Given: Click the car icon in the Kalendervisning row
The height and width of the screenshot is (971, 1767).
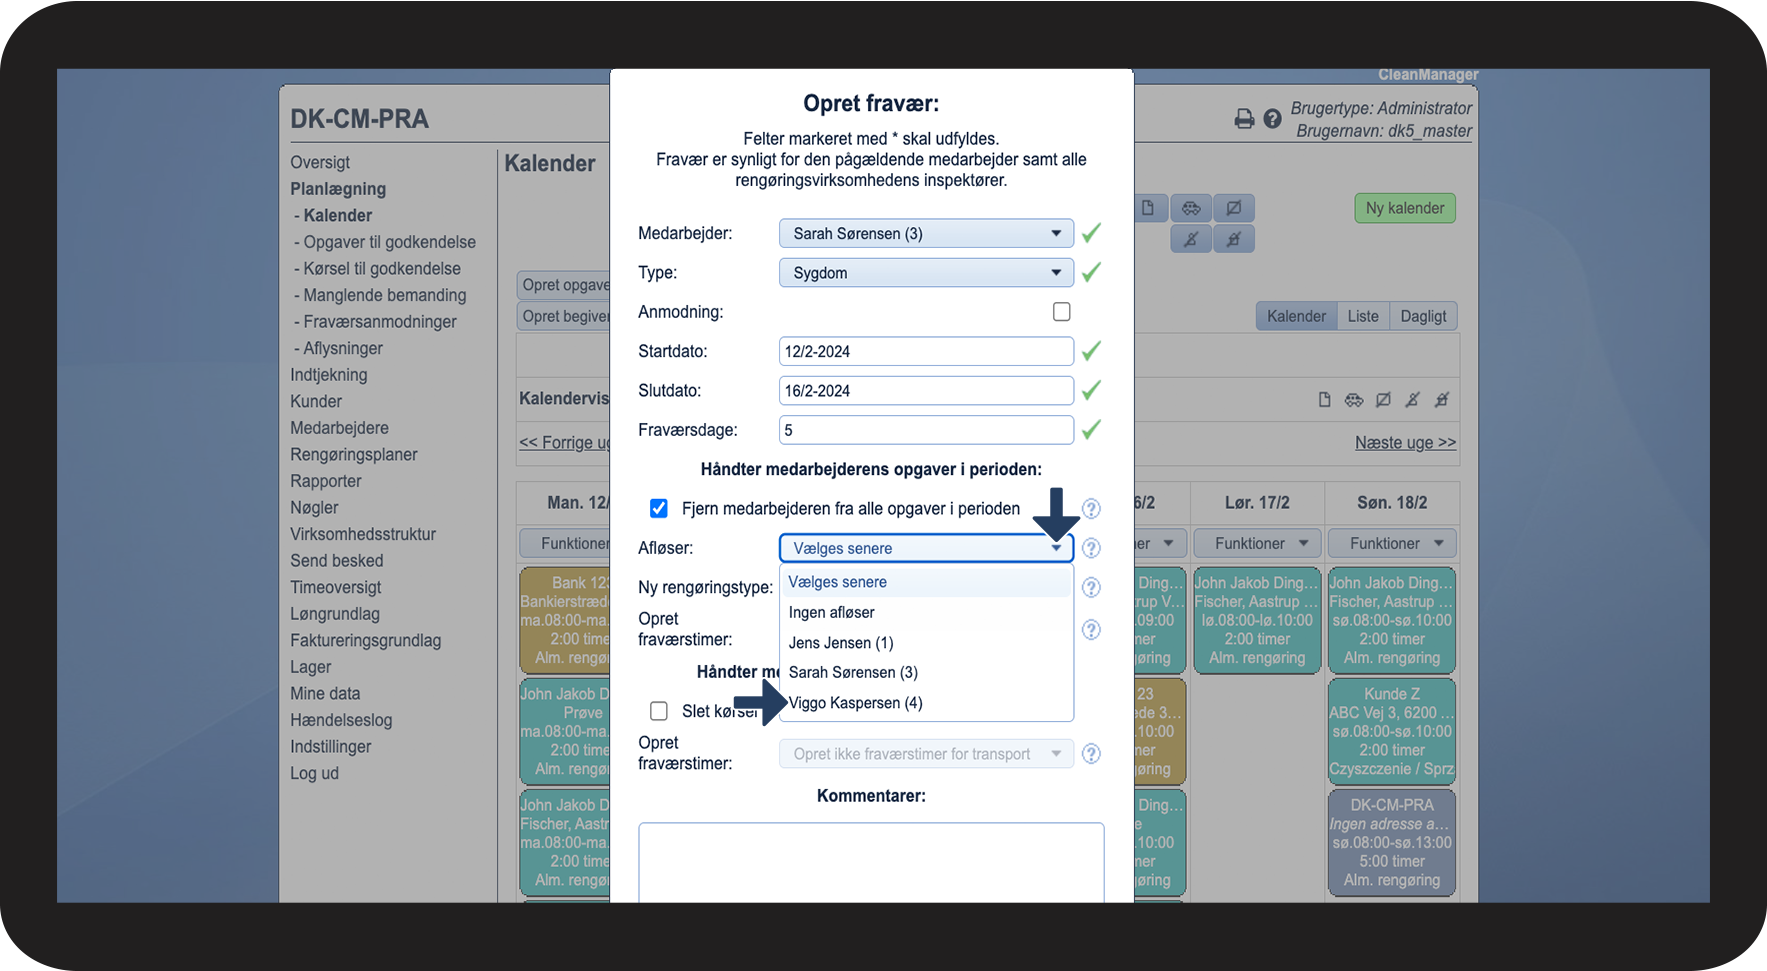Looking at the screenshot, I should (x=1354, y=400).
